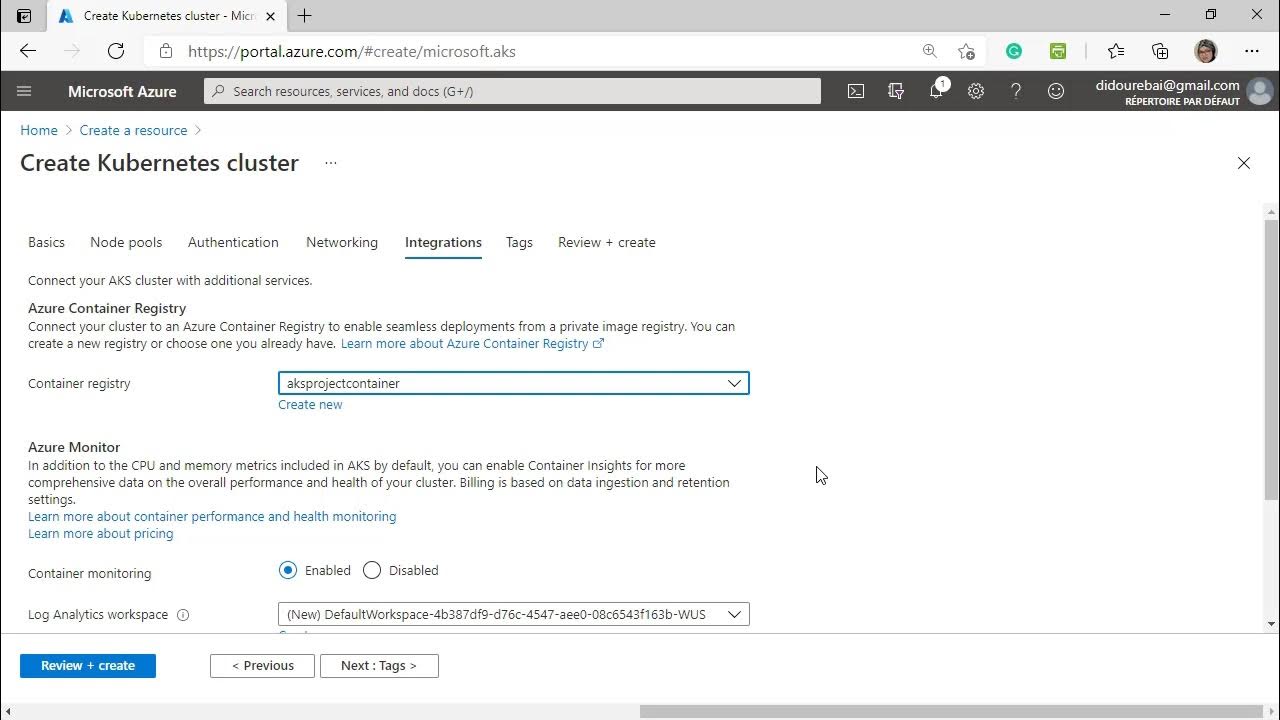The height and width of the screenshot is (720, 1280).
Task: Open the help question mark icon
Action: pos(1016,91)
